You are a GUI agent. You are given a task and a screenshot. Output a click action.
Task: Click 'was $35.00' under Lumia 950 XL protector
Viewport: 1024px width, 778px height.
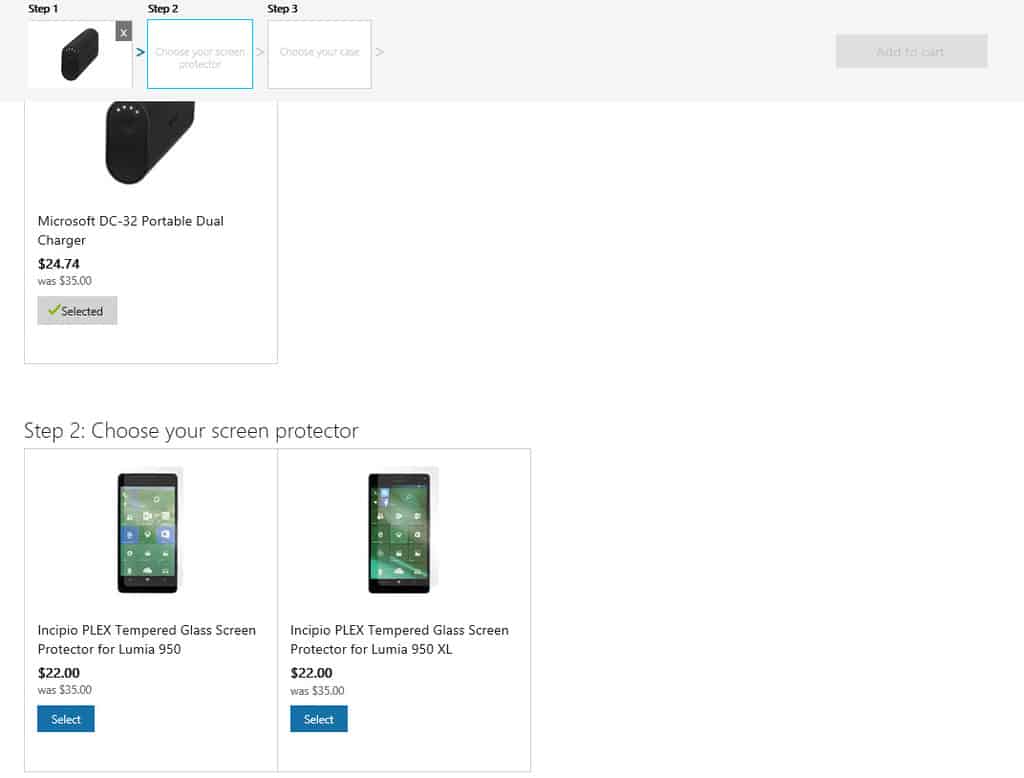[317, 690]
